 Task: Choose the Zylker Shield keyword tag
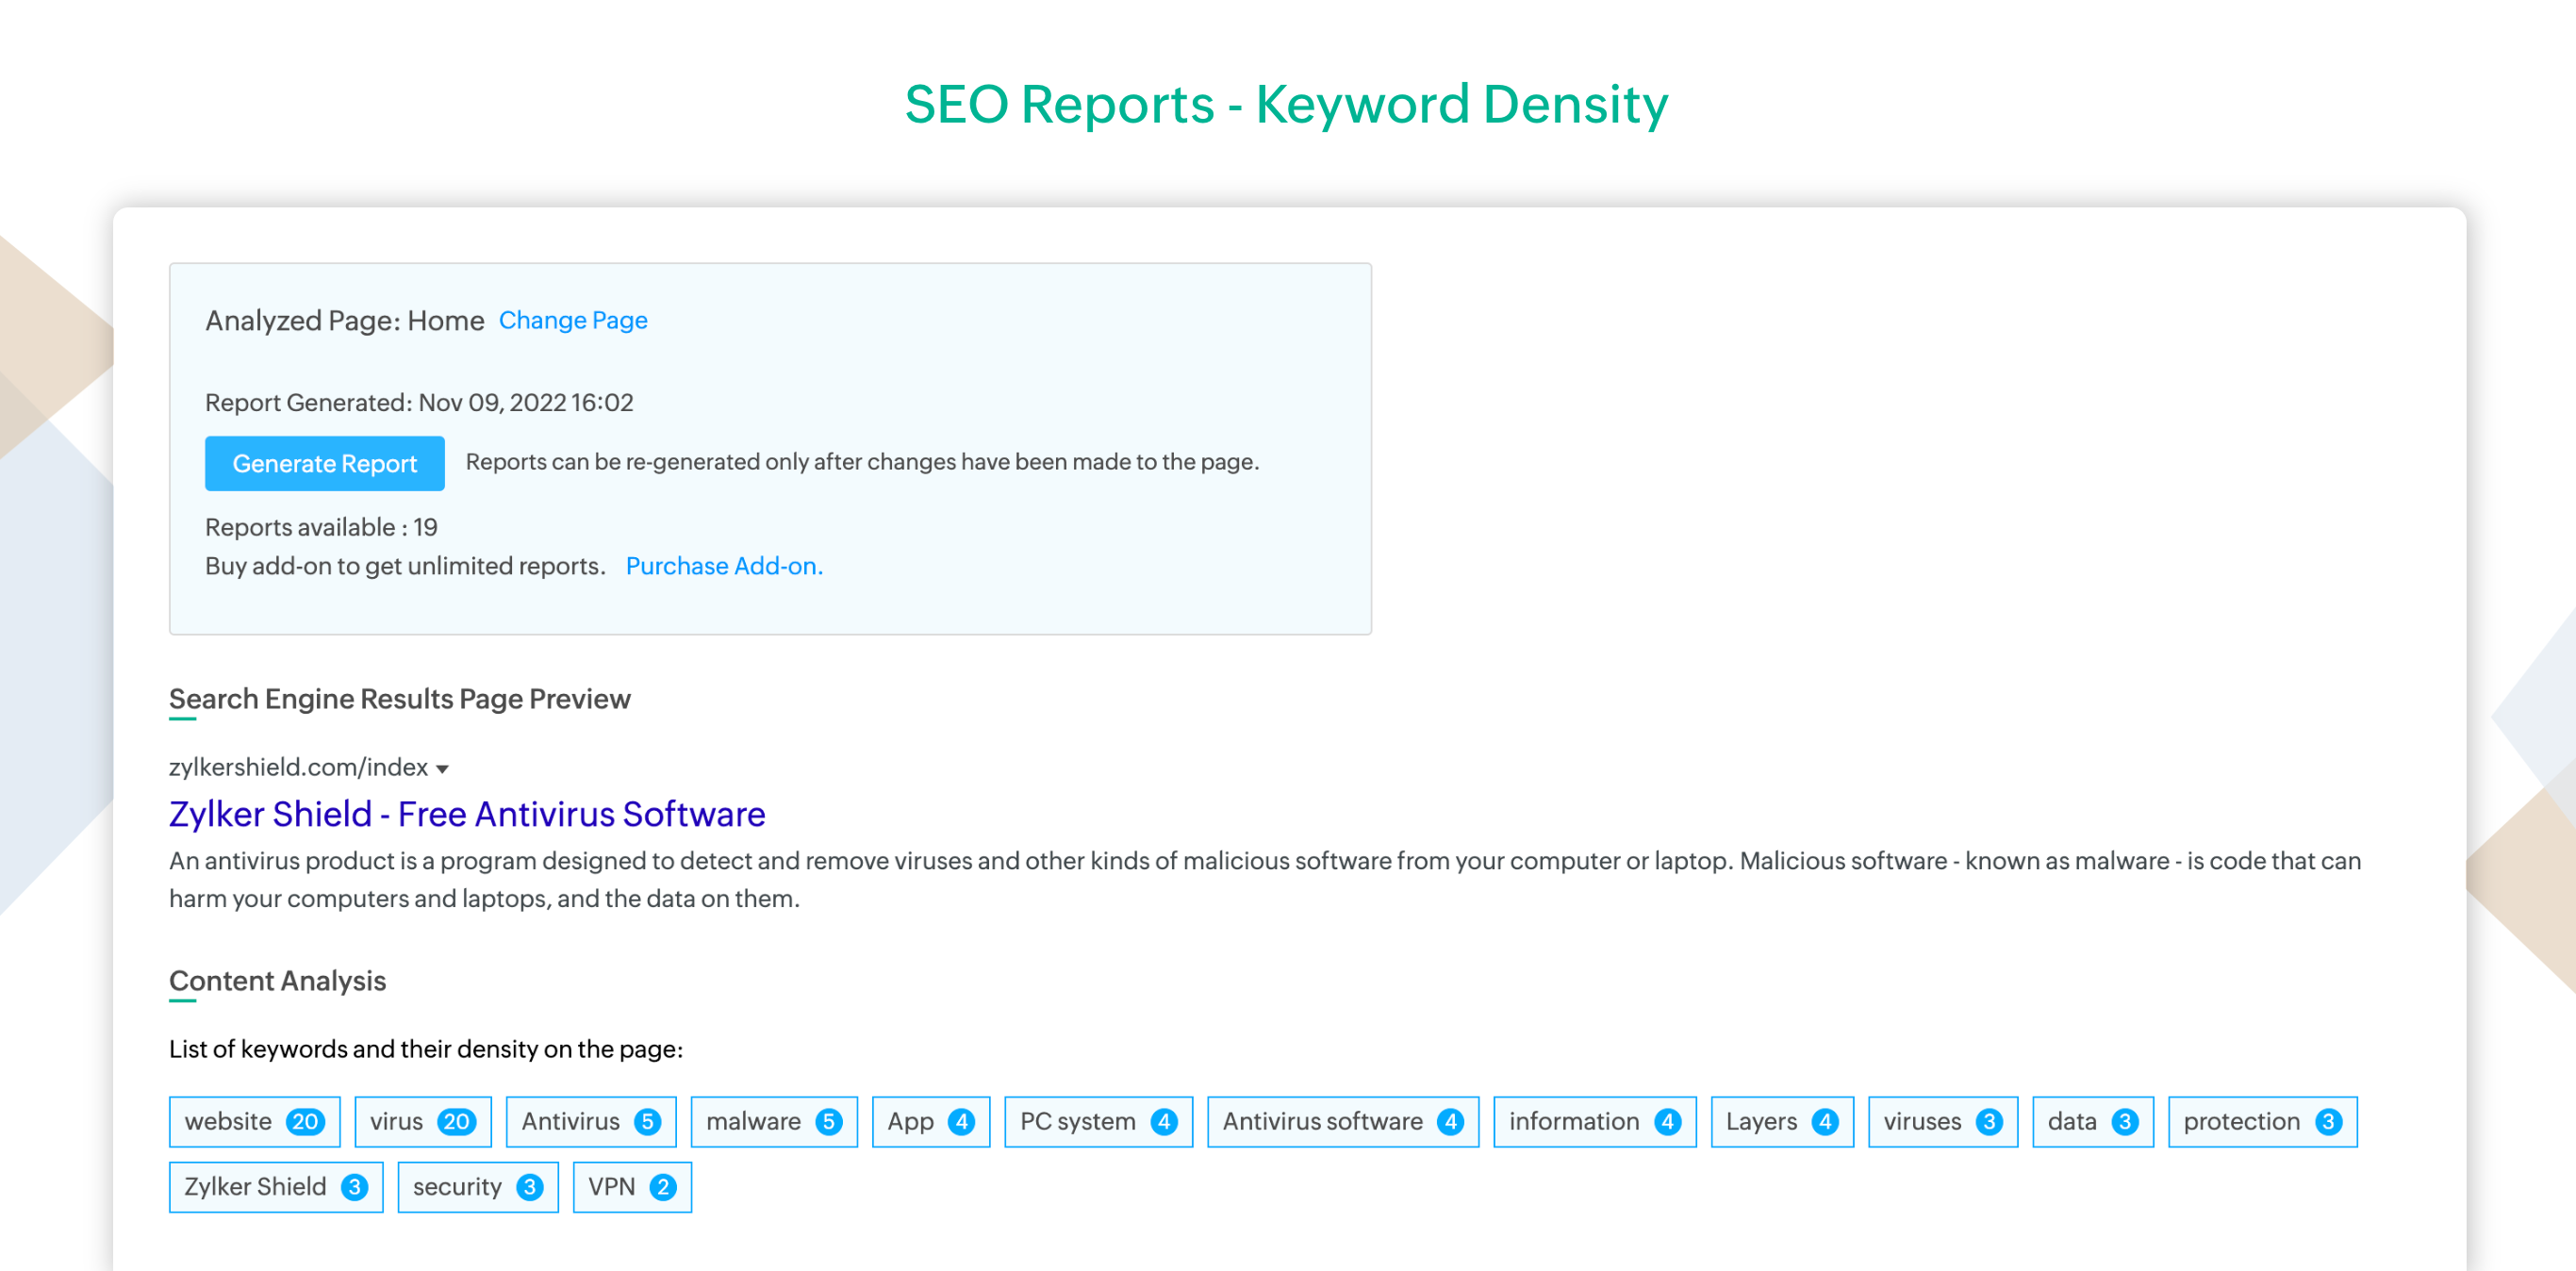point(275,1187)
